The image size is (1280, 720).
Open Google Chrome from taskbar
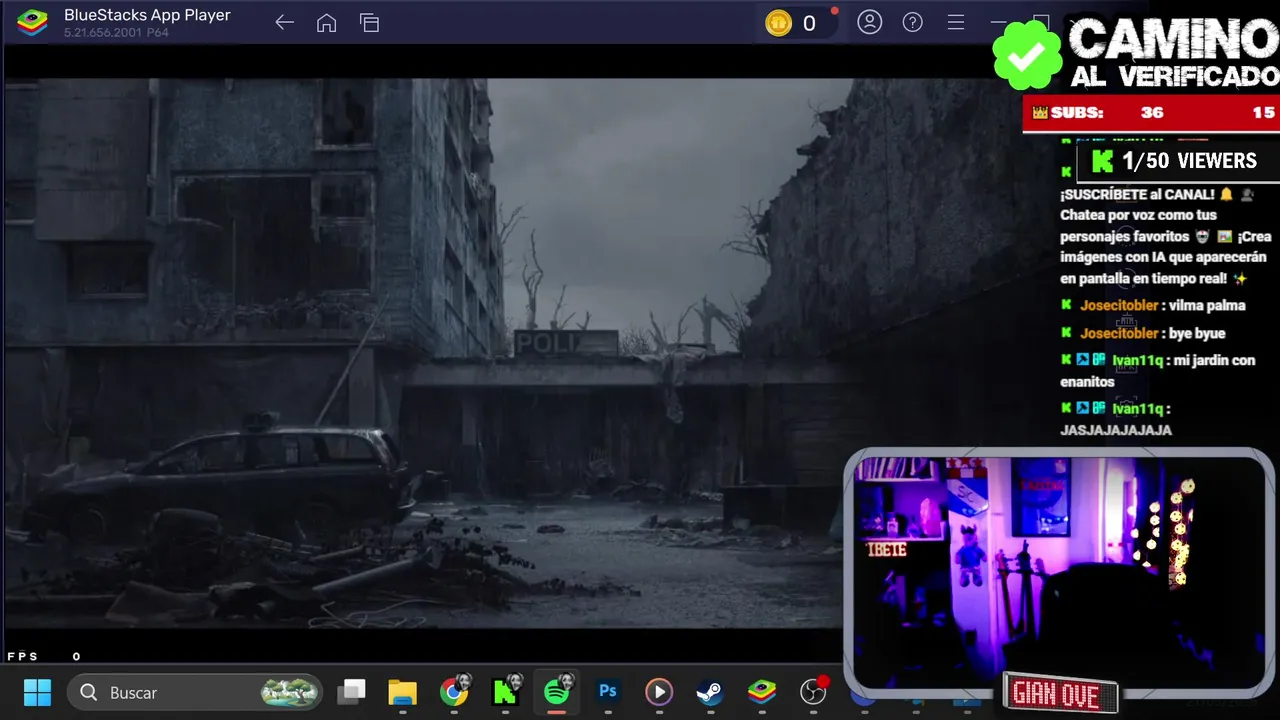tap(455, 692)
